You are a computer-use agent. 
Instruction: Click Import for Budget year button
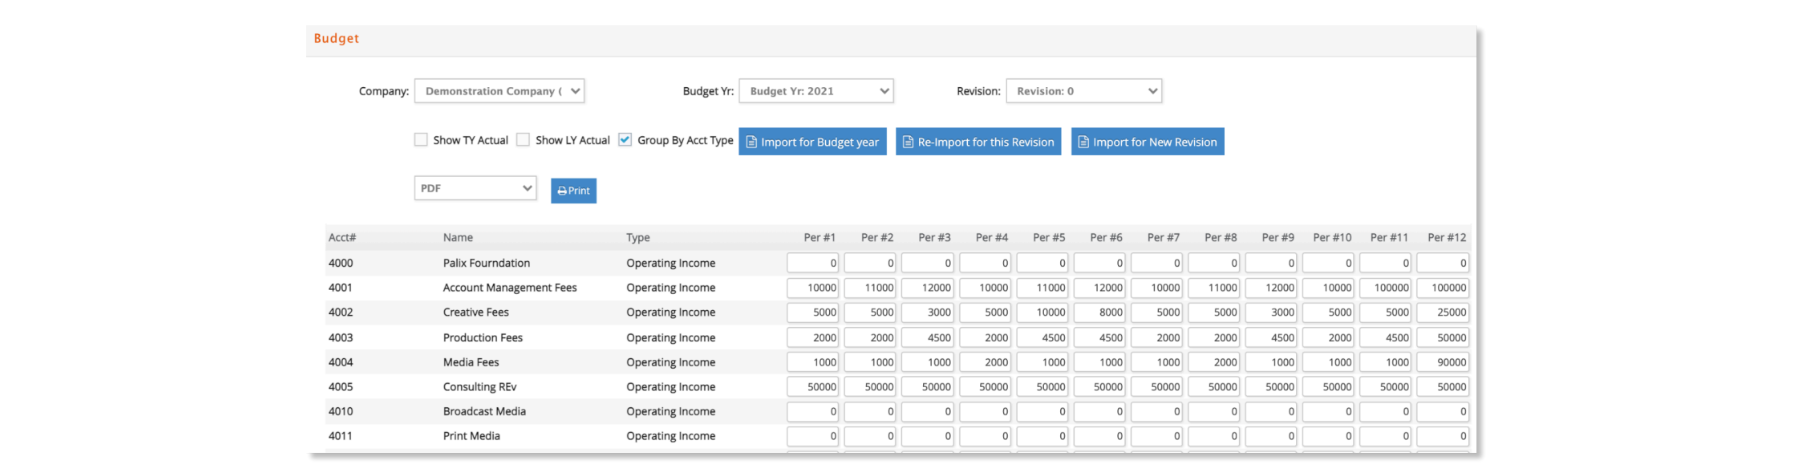point(813,142)
